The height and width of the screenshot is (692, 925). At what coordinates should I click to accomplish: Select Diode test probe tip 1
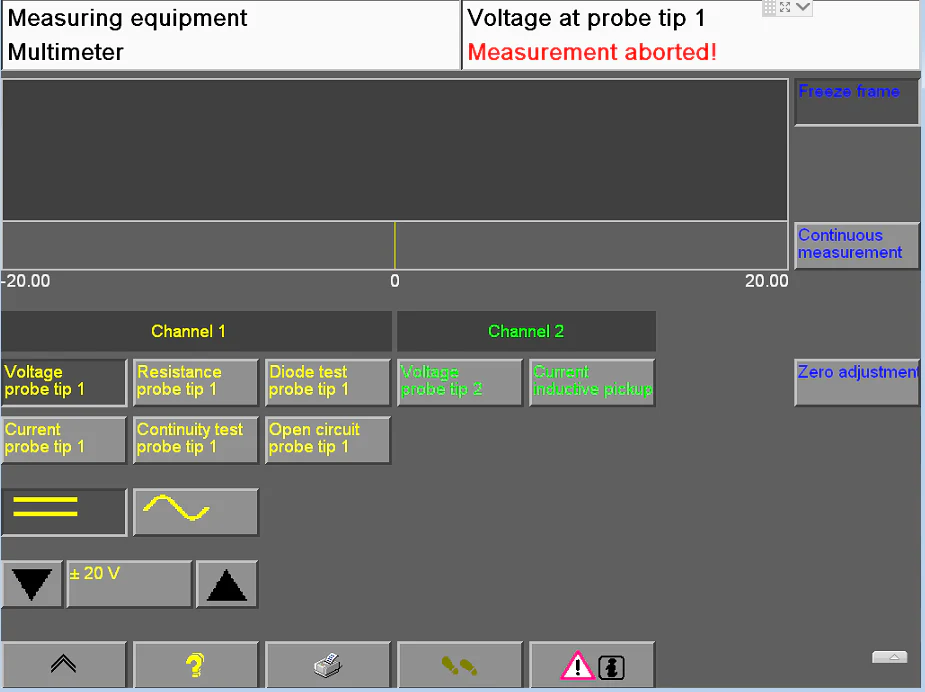click(x=328, y=382)
